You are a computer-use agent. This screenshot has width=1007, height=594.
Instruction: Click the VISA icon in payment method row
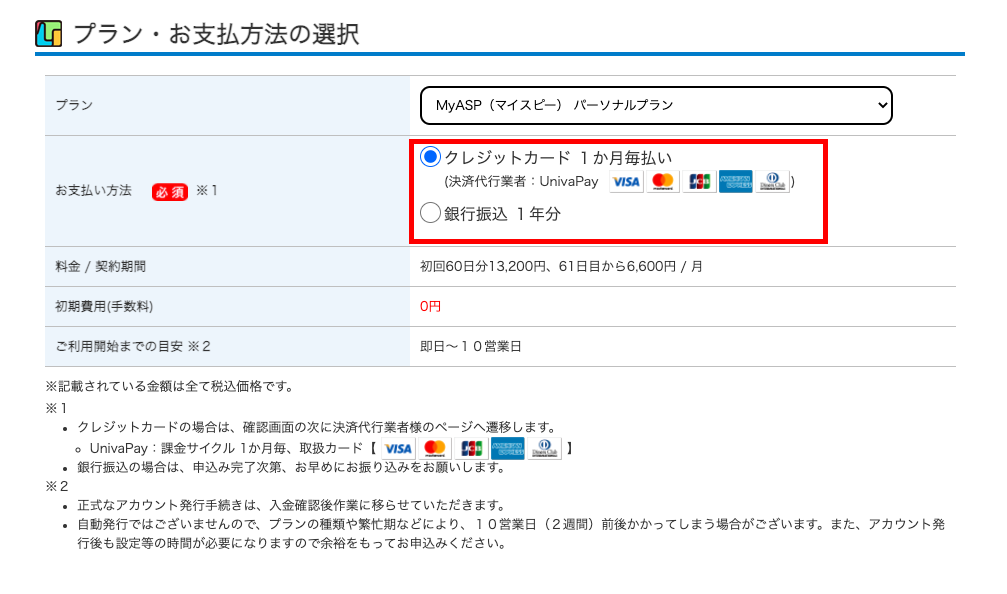626,182
